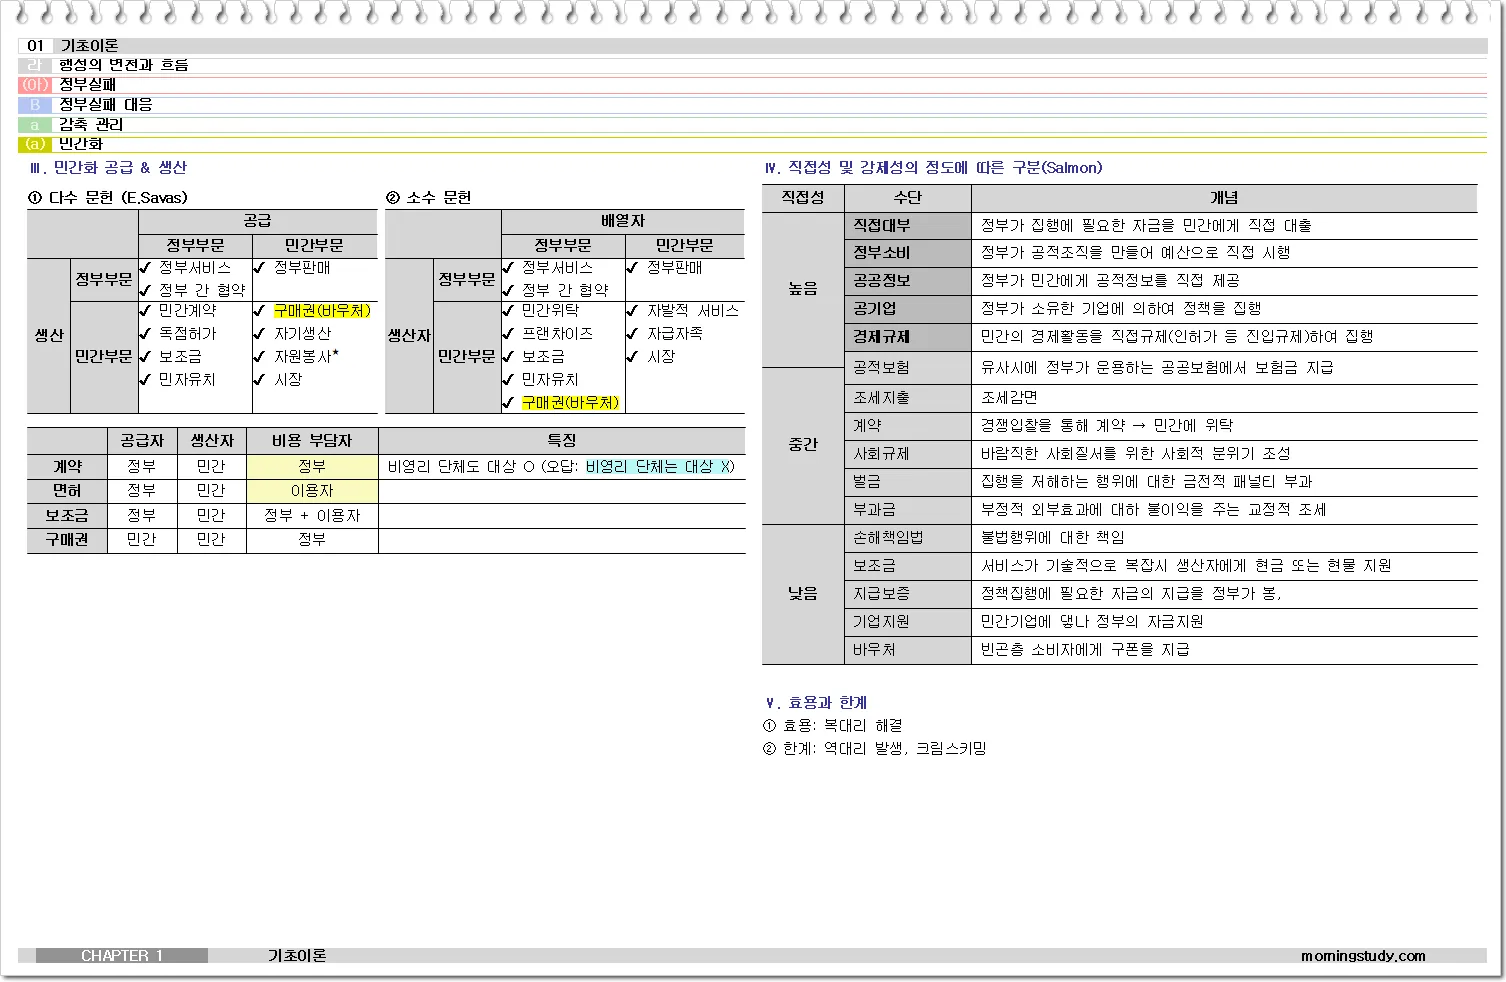
Task: Select the Salmon classification section title
Action: click(x=933, y=168)
